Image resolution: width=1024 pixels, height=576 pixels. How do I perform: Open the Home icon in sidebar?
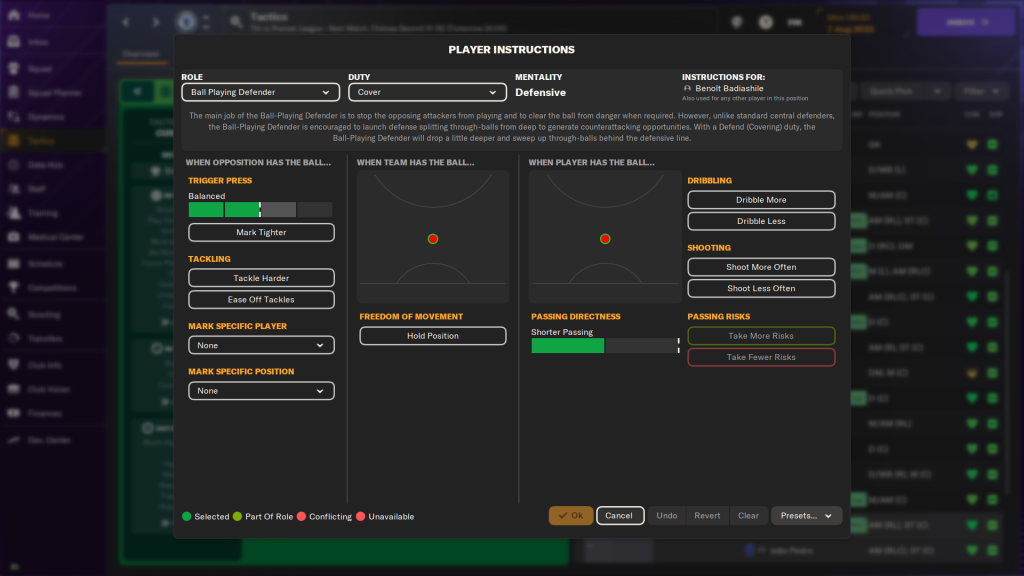point(15,16)
